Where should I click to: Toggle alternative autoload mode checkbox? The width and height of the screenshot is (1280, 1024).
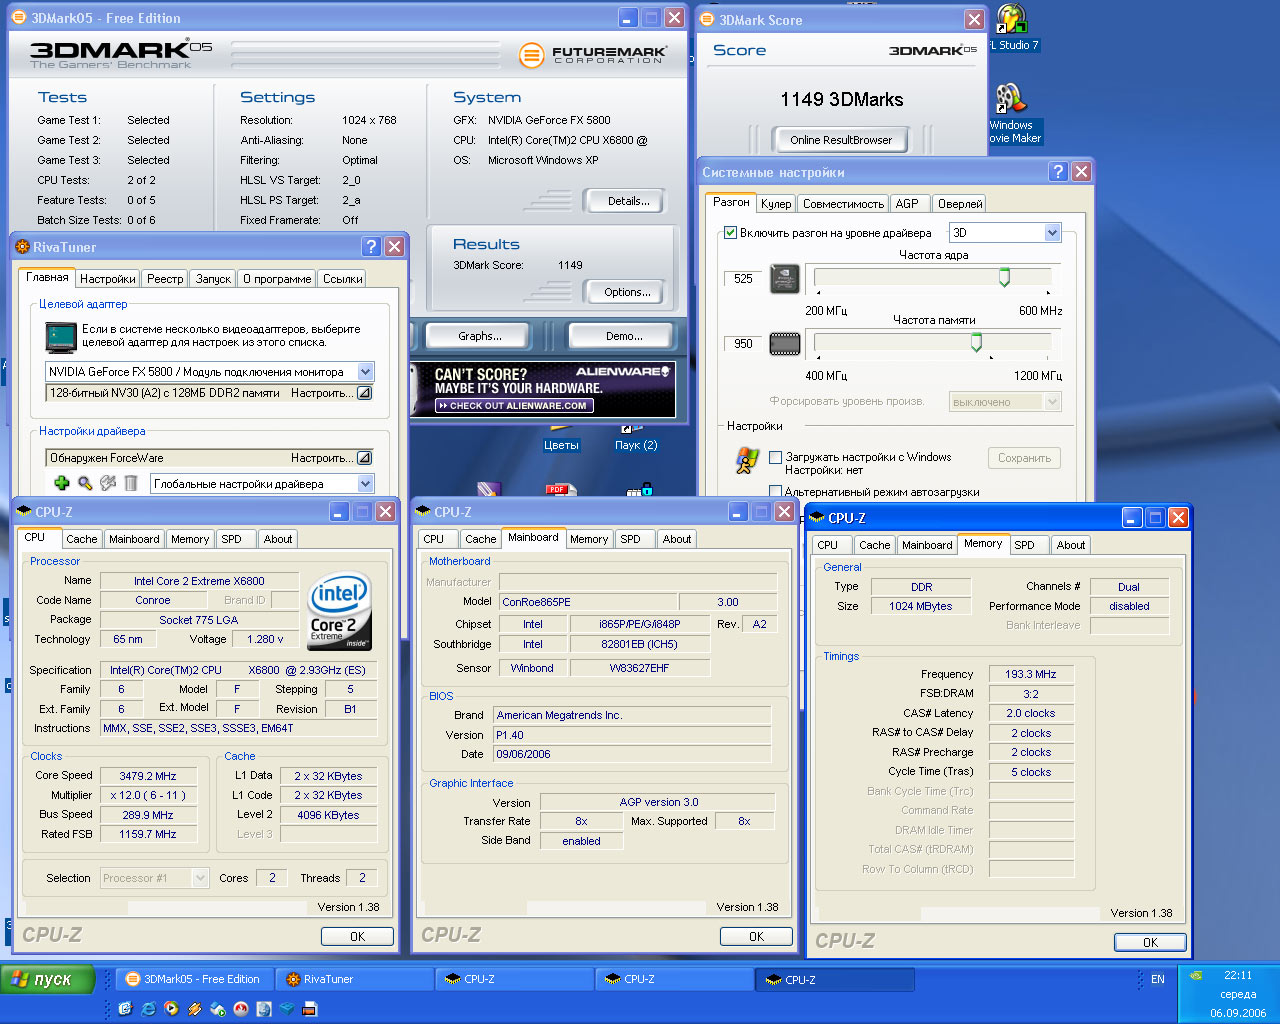click(x=775, y=491)
